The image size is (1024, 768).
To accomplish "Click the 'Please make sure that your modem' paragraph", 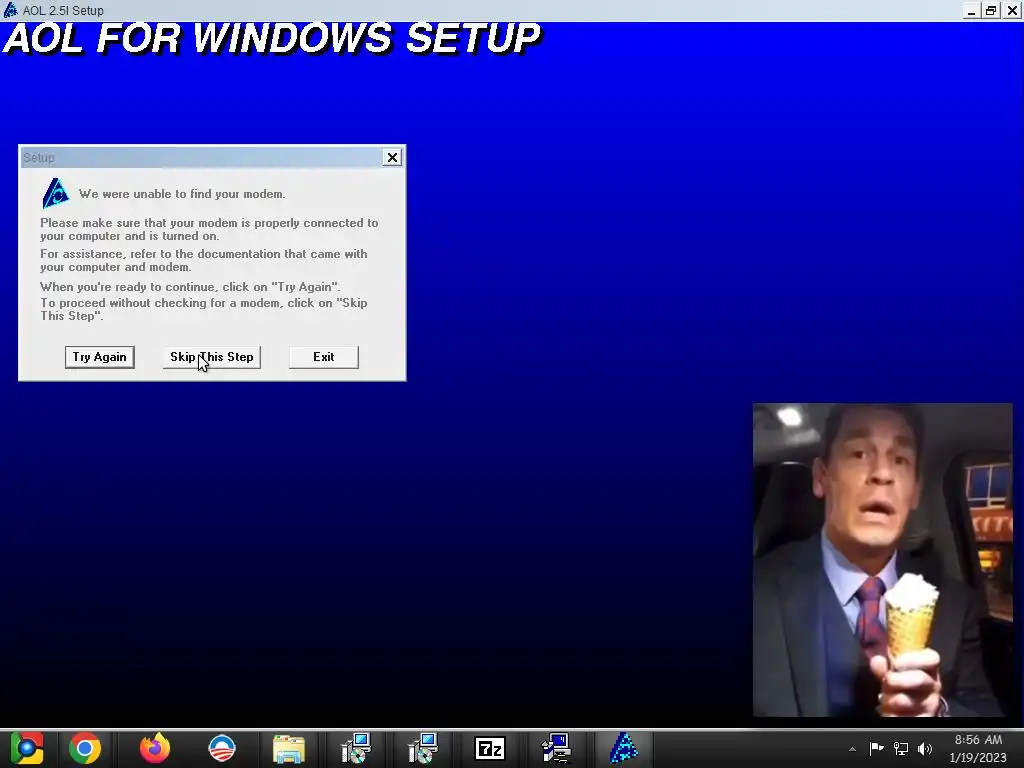I will coord(209,229).
